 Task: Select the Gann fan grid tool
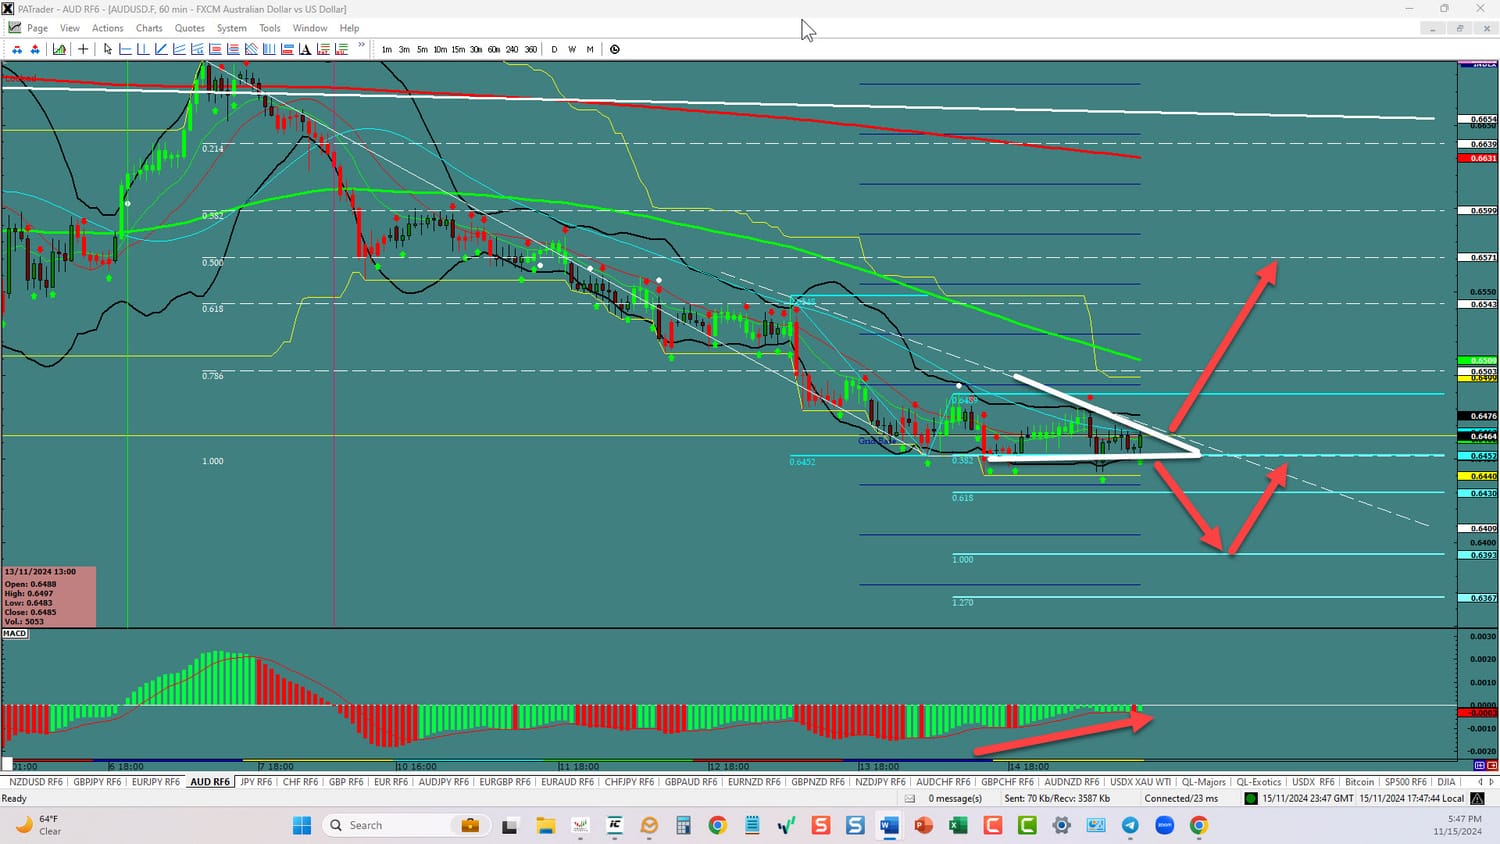point(251,49)
